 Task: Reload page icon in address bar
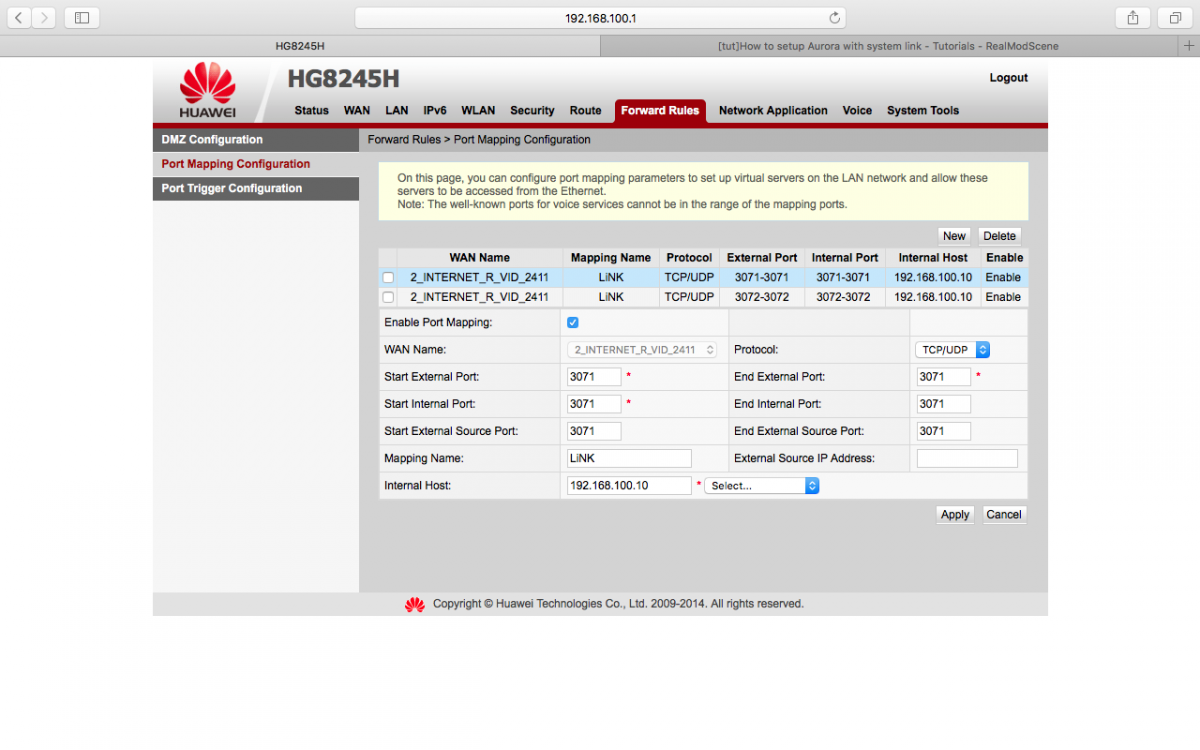click(x=834, y=18)
